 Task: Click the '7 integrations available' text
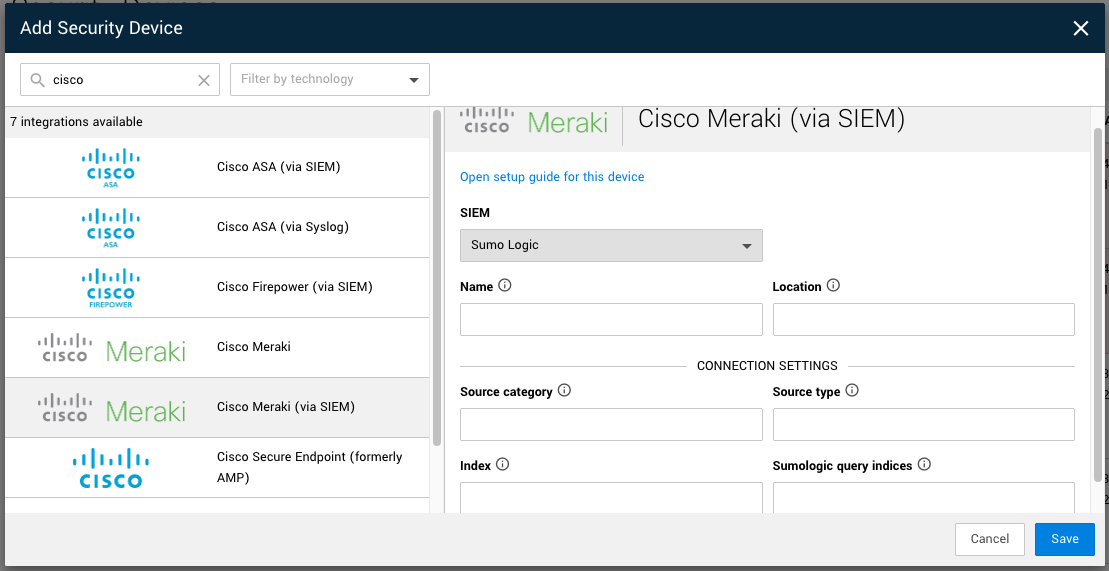pyautogui.click(x=76, y=122)
